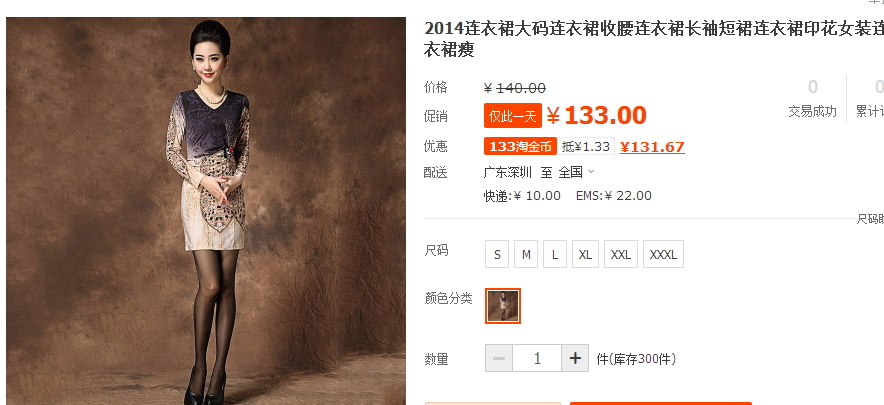
Task: Choose the XXL size box
Action: coord(621,254)
